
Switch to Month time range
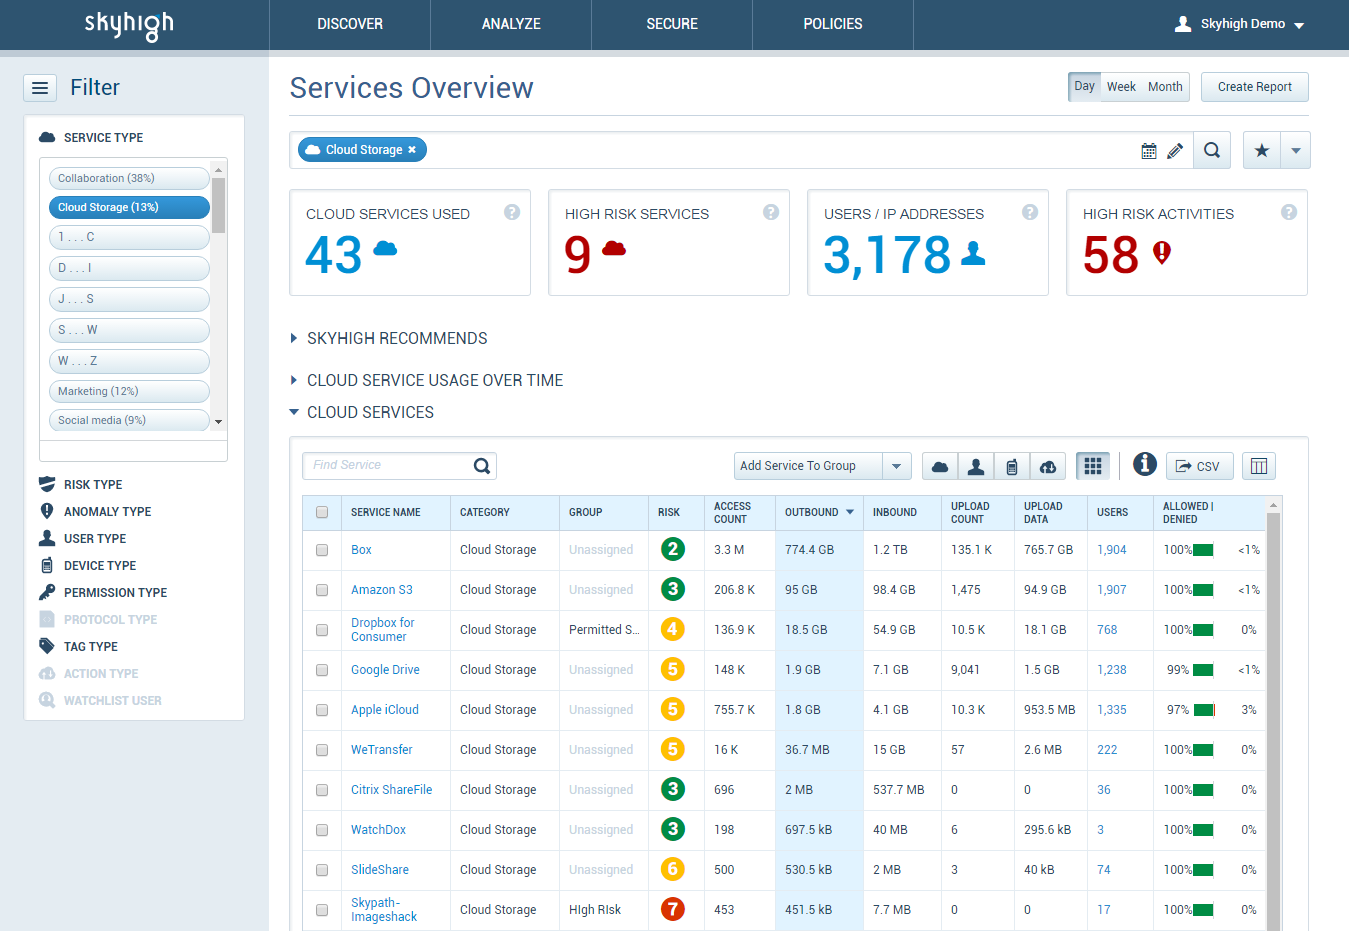click(1165, 87)
